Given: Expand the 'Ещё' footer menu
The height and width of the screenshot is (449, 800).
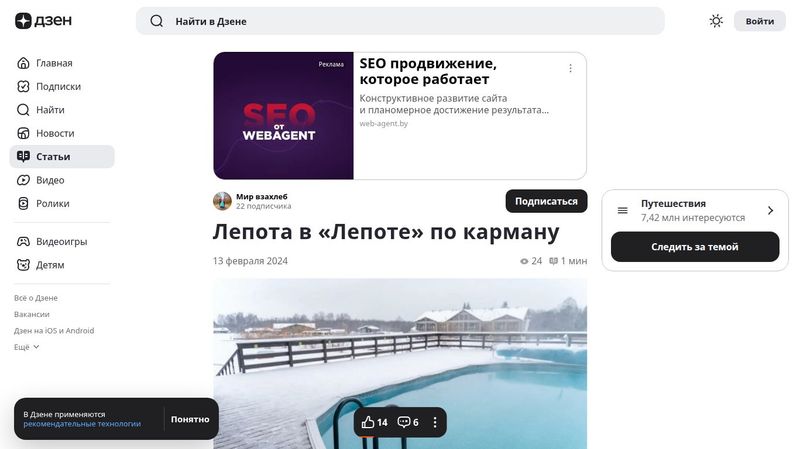Looking at the screenshot, I should 27,347.
